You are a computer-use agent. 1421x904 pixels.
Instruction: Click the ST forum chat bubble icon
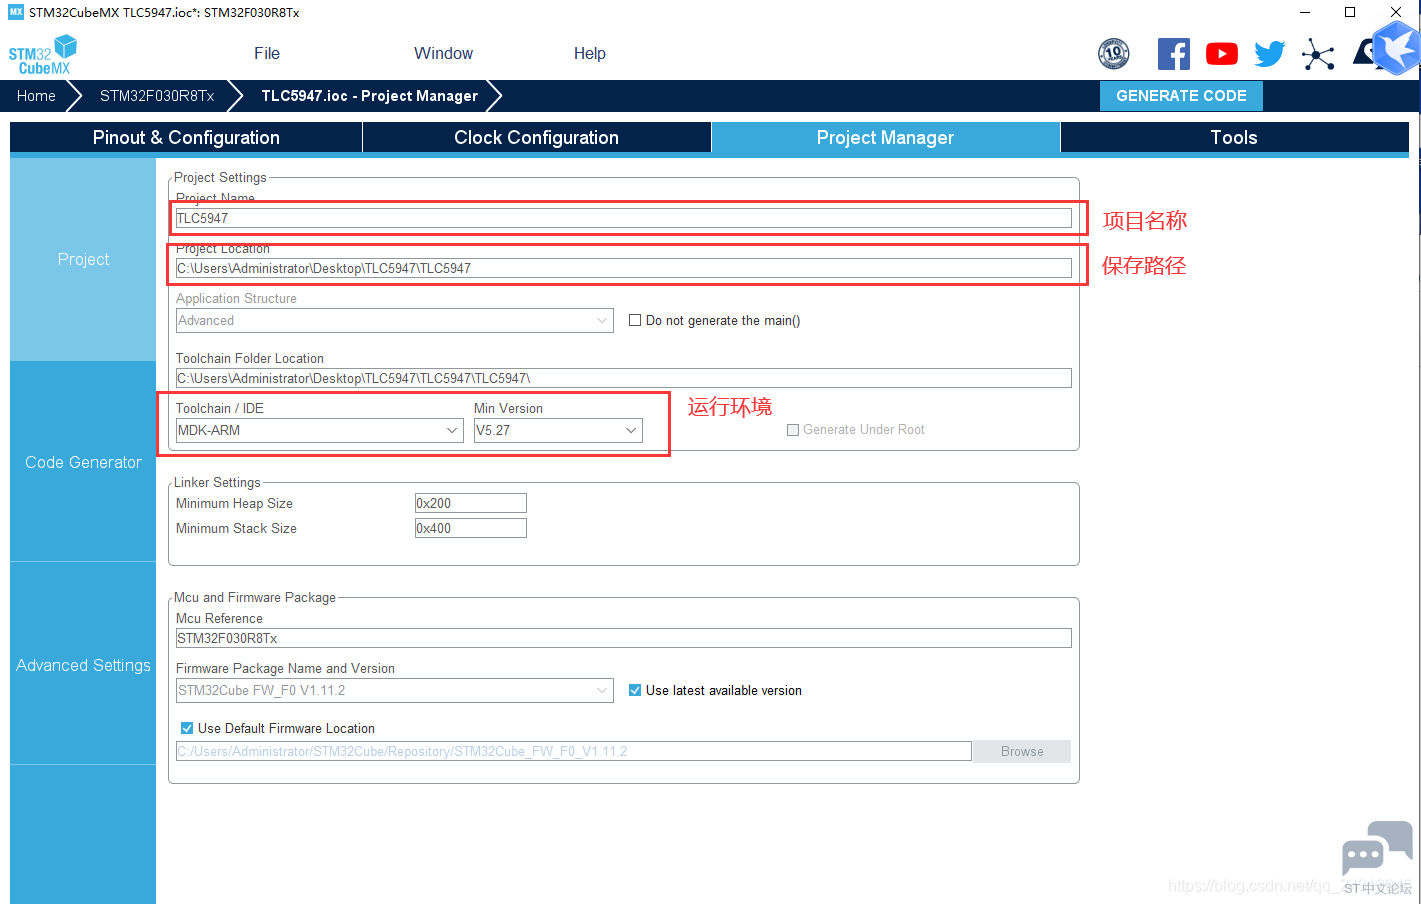coord(1377,849)
